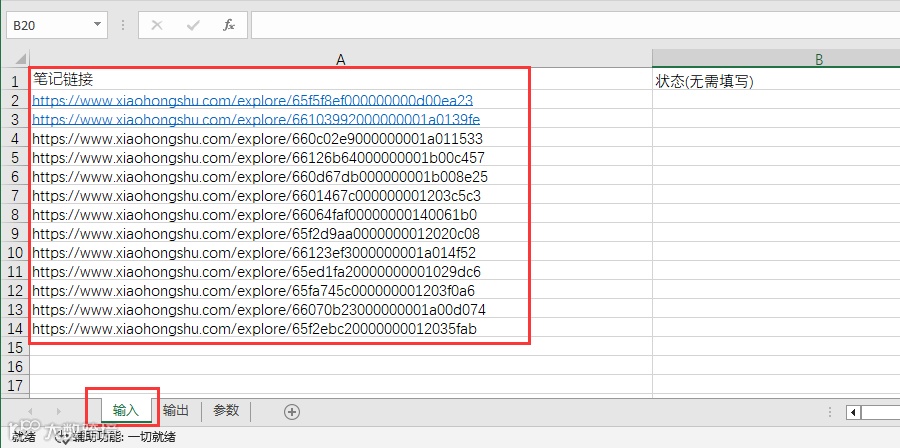Click the 就绪 status bar indicator
Screen dimensions: 900x448
tap(24, 438)
